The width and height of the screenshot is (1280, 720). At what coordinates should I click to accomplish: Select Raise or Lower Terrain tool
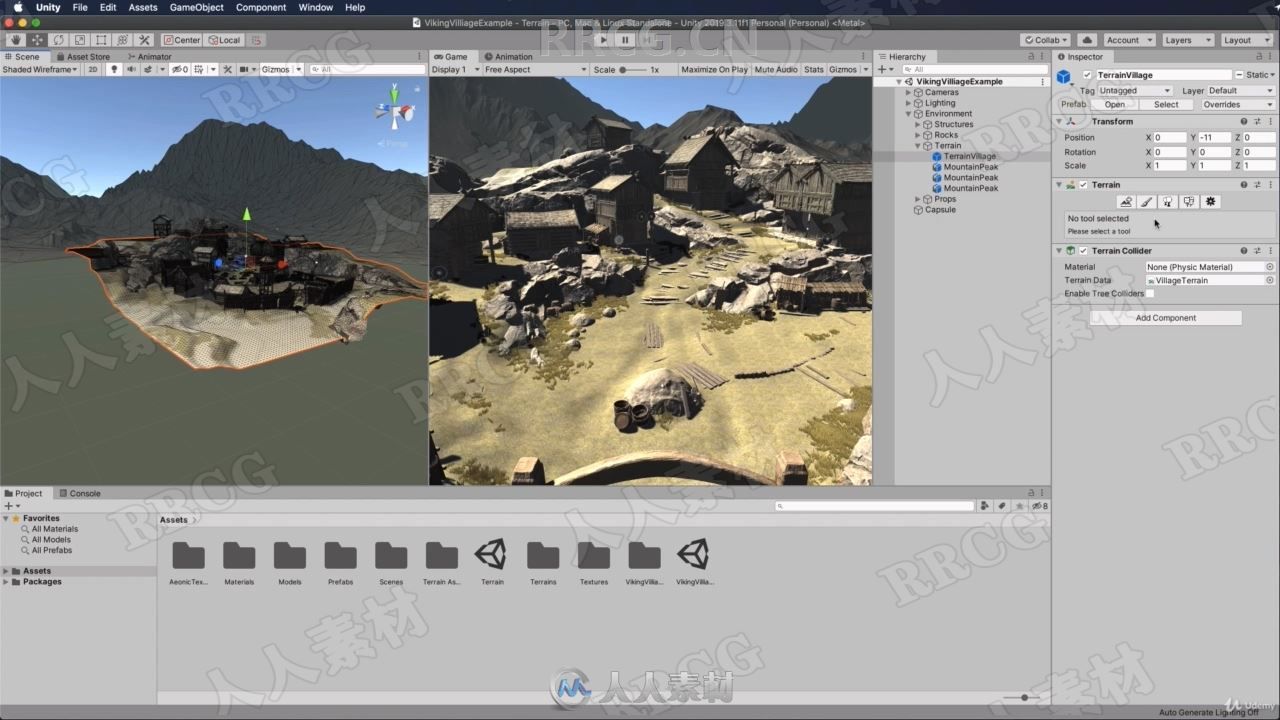coord(1126,202)
